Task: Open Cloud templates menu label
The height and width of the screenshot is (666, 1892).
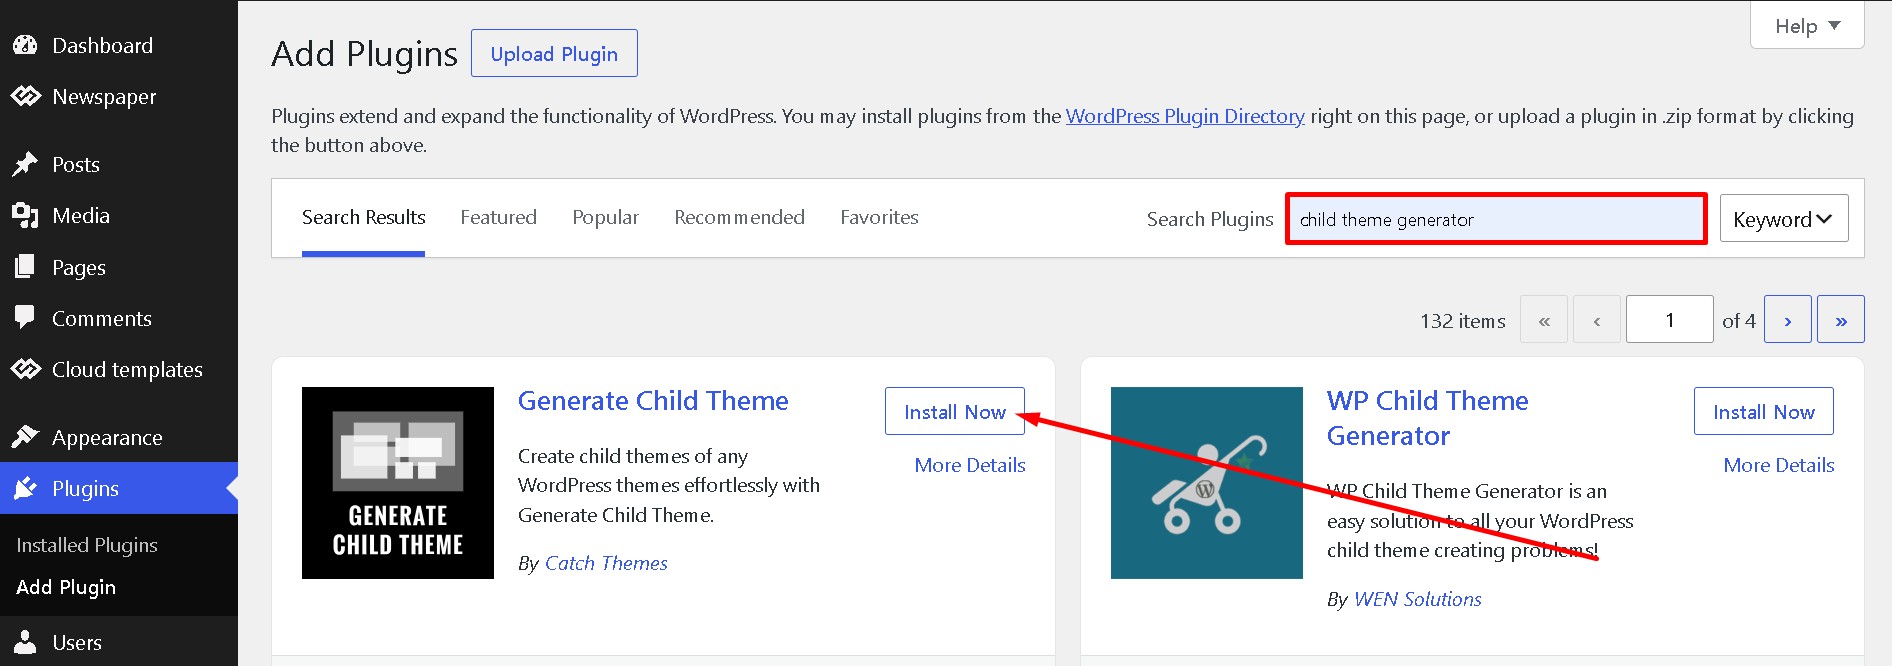Action: [127, 369]
